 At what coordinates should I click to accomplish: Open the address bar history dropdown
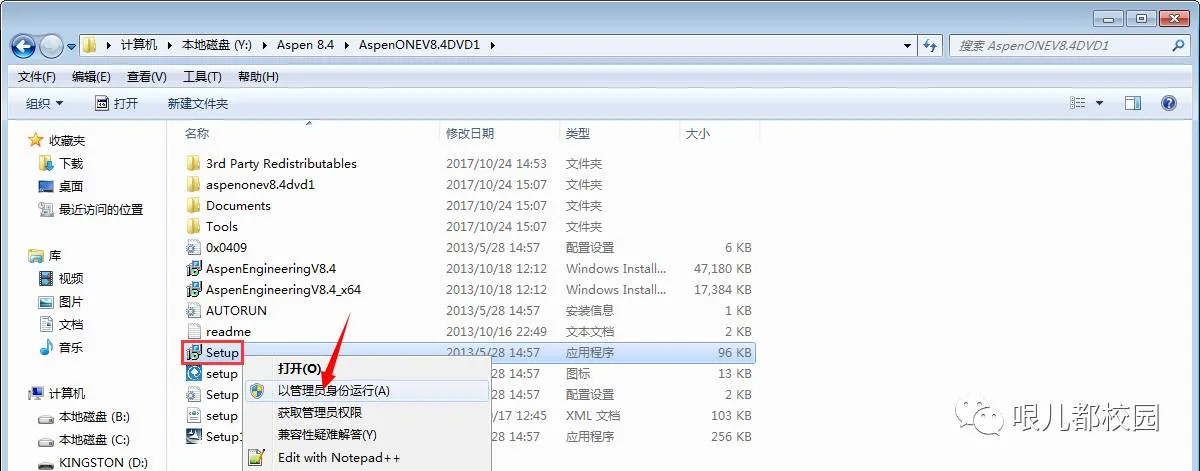coord(907,45)
